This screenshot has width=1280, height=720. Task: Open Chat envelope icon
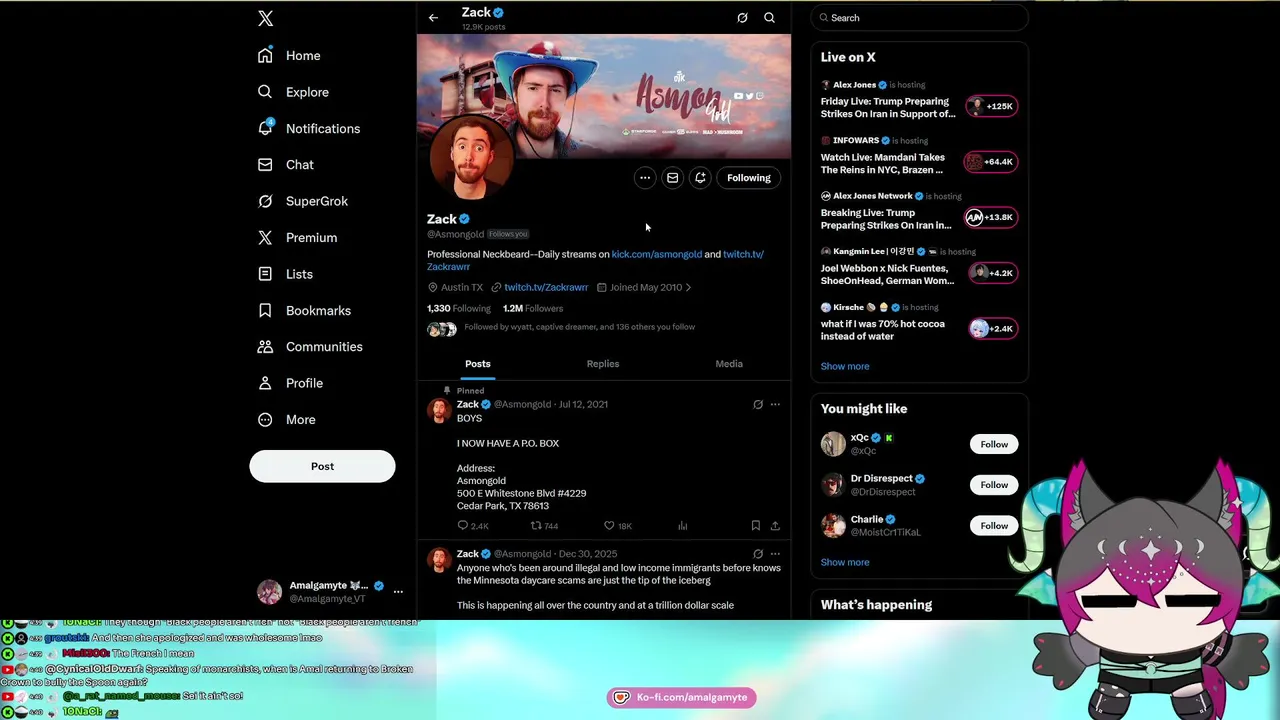[x=265, y=164]
